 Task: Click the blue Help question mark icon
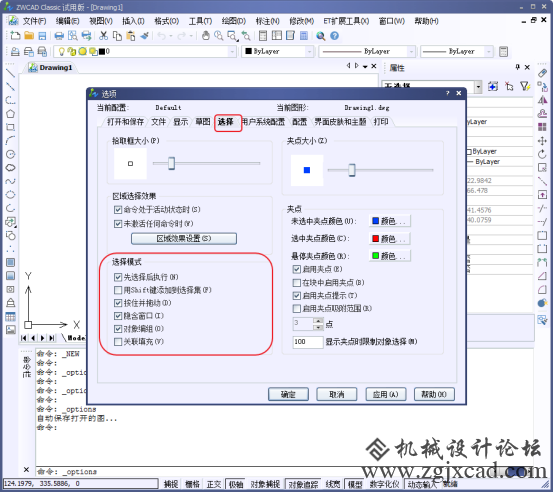click(334, 36)
